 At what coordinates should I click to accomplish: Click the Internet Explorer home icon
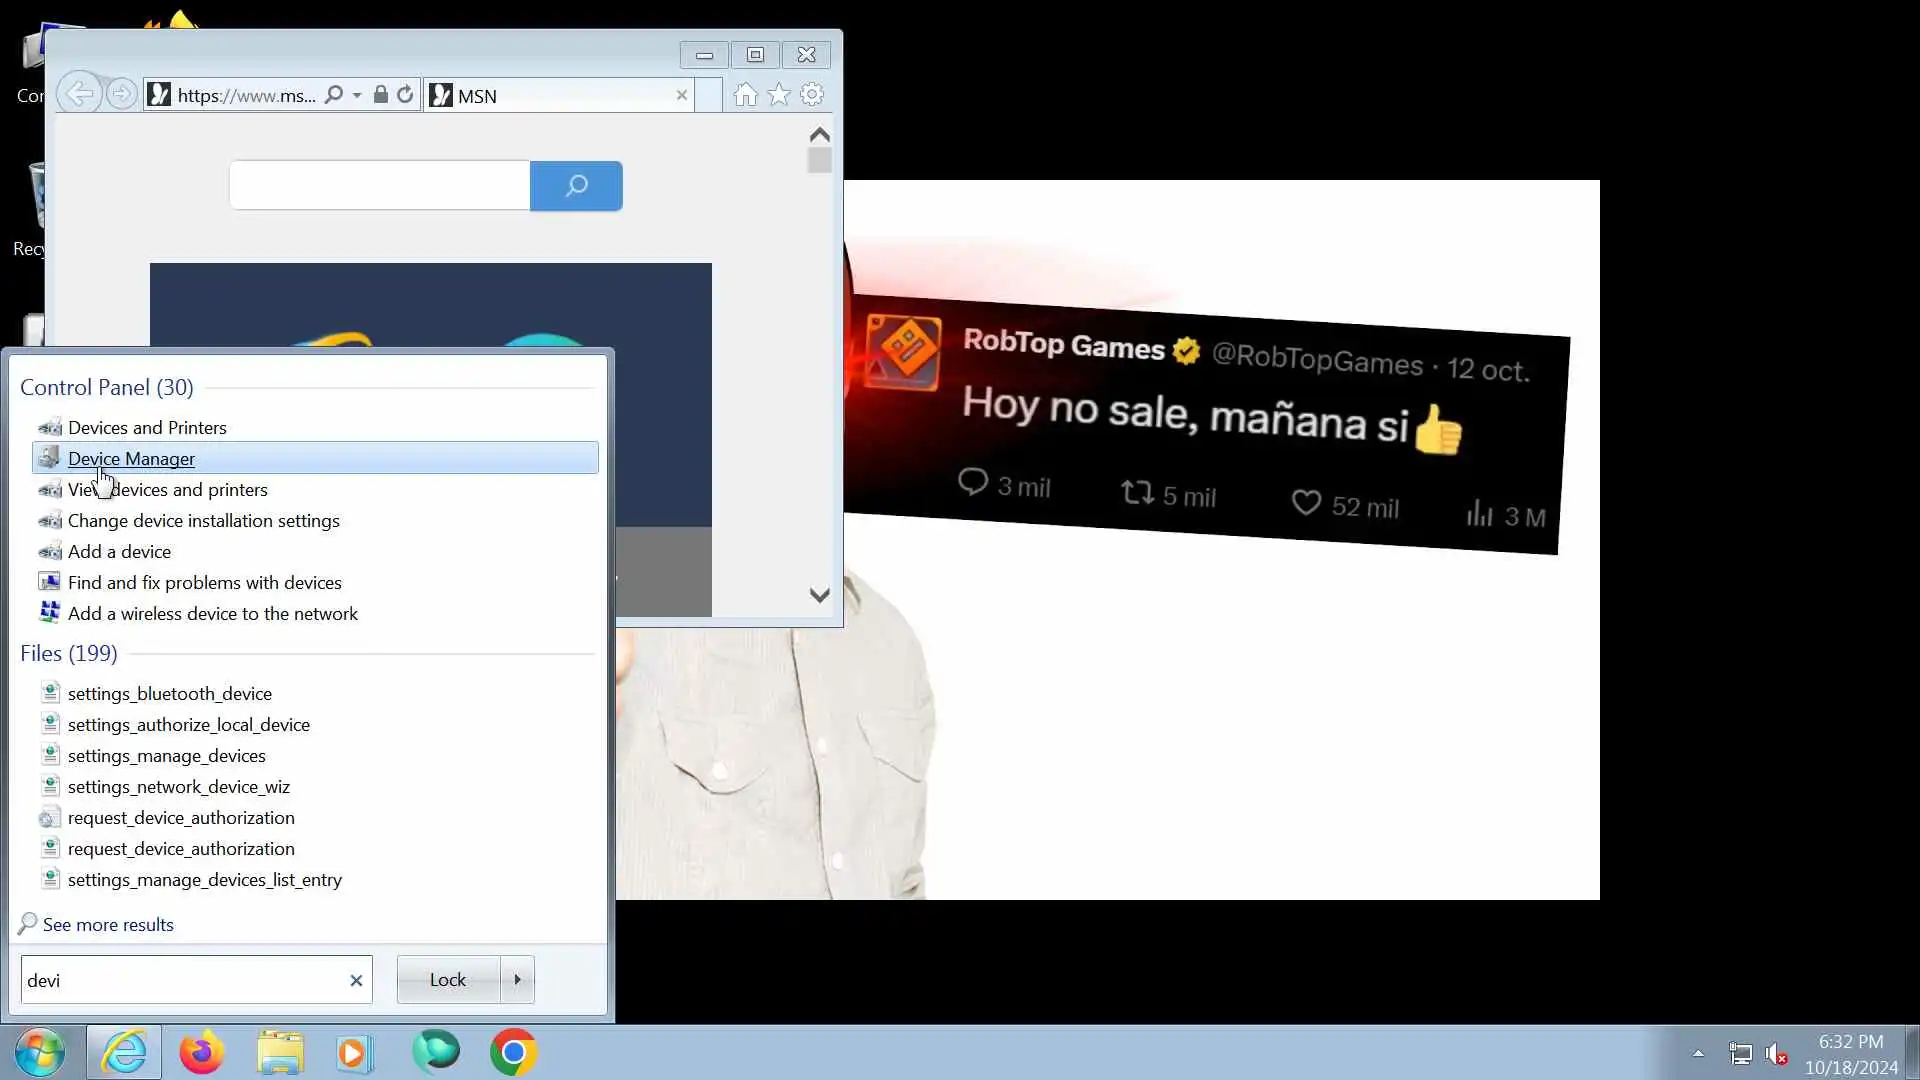(x=745, y=95)
